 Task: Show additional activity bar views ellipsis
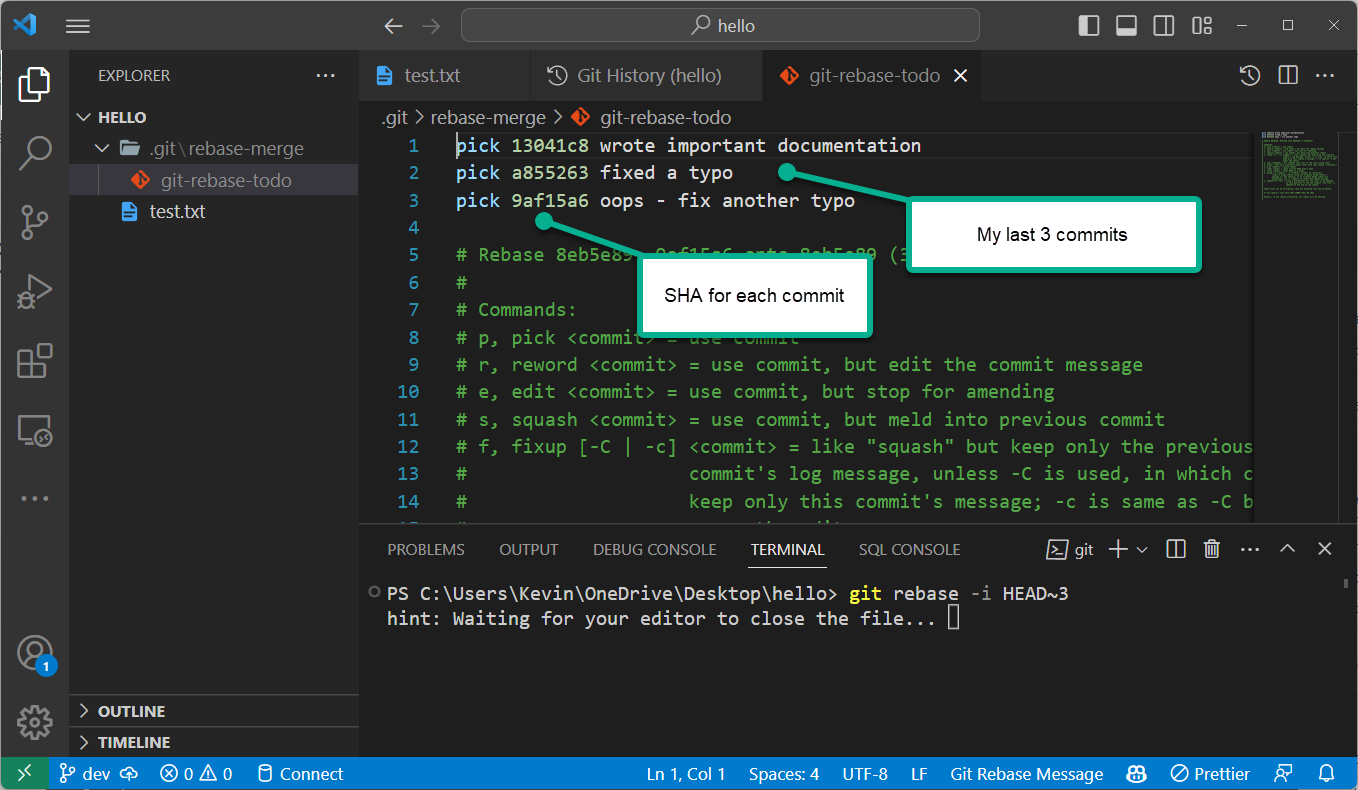point(34,498)
